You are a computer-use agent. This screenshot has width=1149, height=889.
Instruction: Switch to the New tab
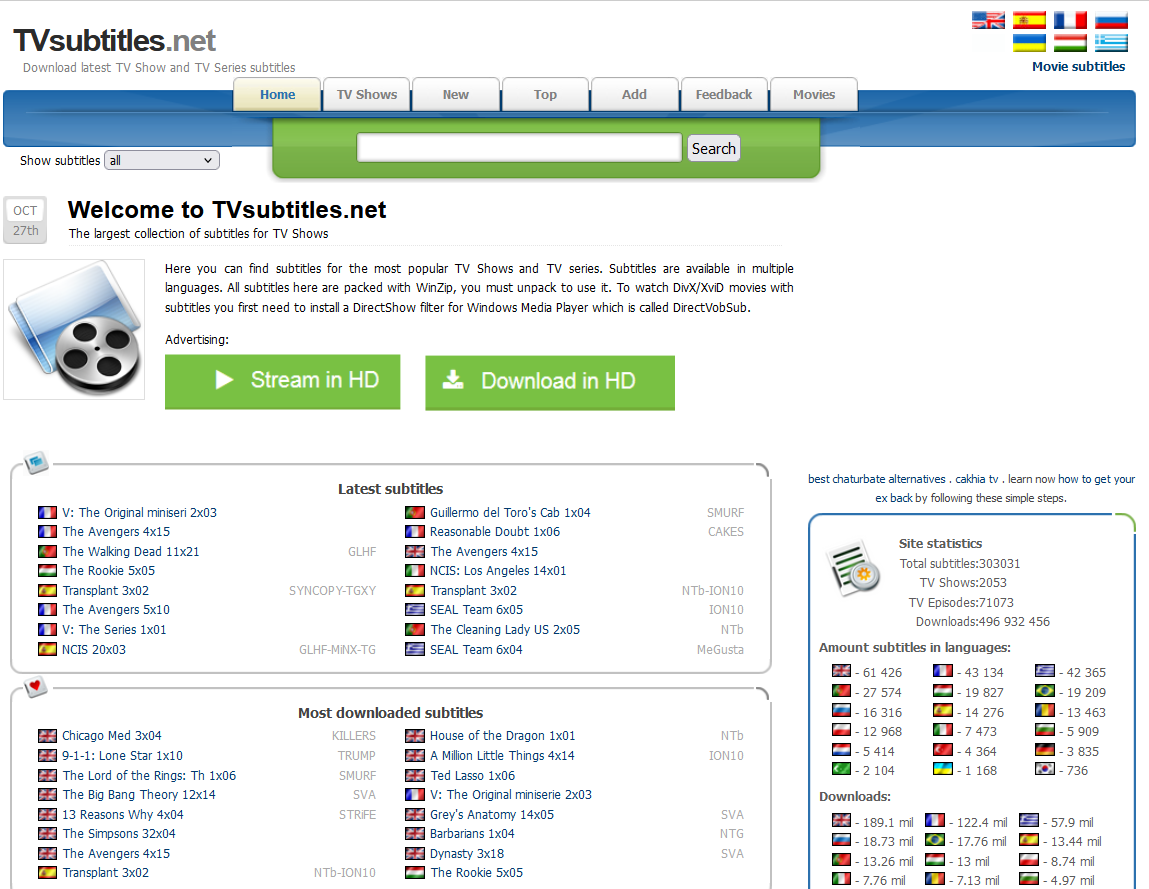[x=456, y=95]
